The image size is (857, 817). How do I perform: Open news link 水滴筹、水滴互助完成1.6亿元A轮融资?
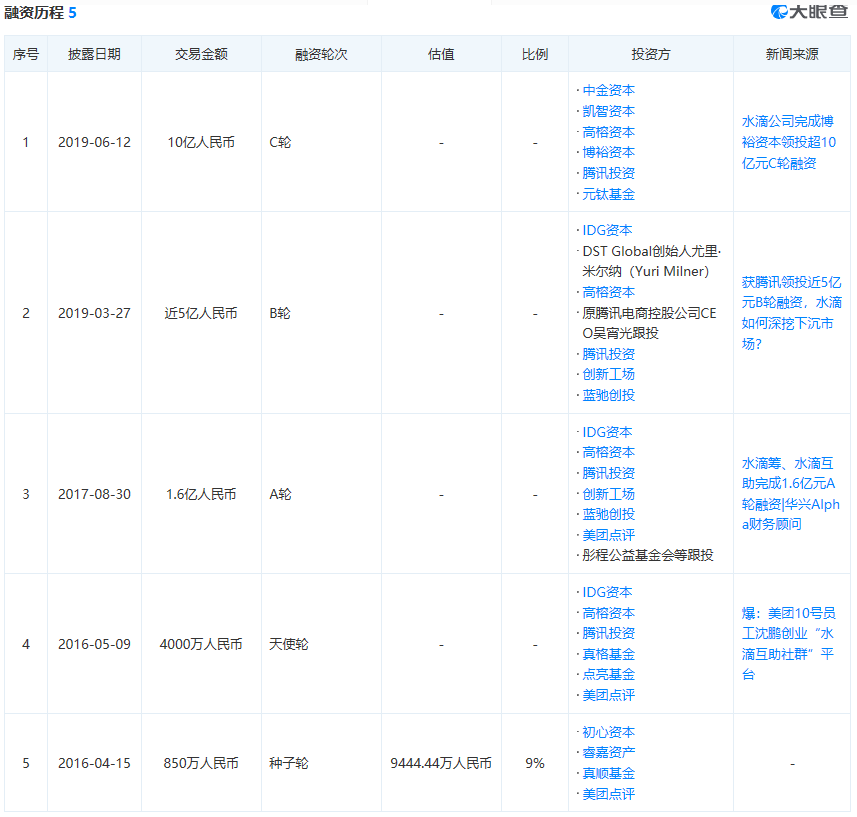[x=790, y=493]
